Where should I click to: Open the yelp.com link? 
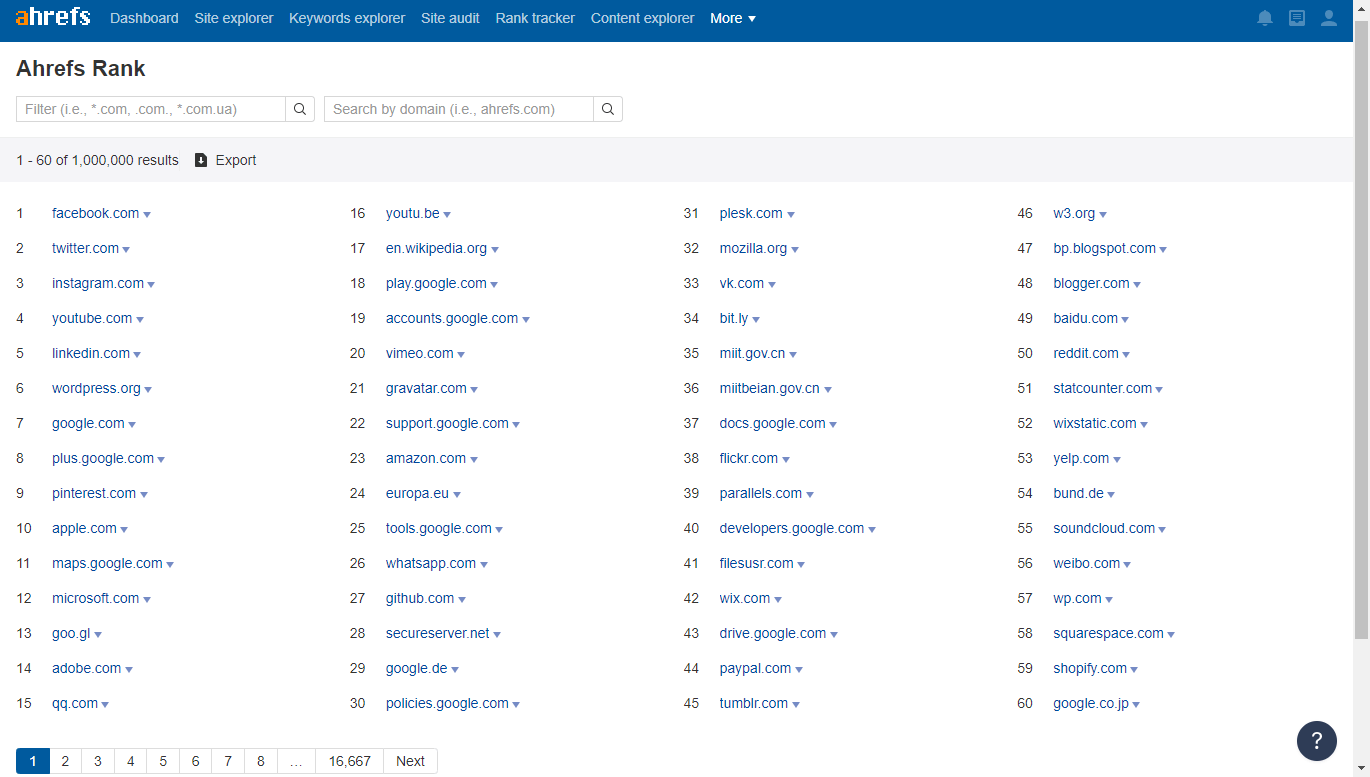[x=1081, y=458]
